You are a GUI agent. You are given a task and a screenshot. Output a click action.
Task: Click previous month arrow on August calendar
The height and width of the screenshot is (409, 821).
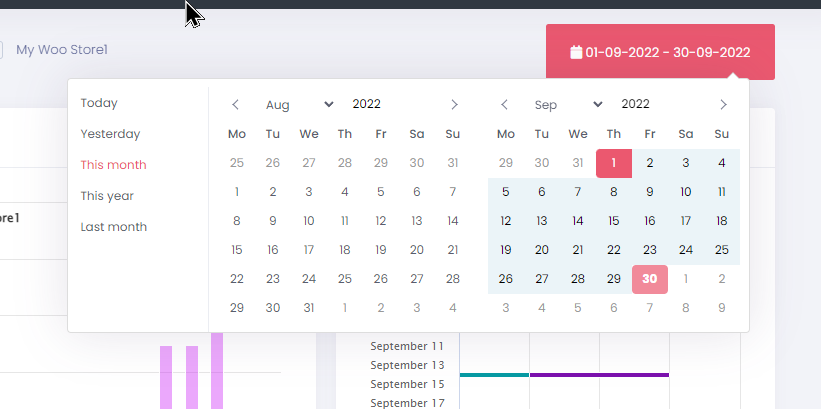[236, 105]
